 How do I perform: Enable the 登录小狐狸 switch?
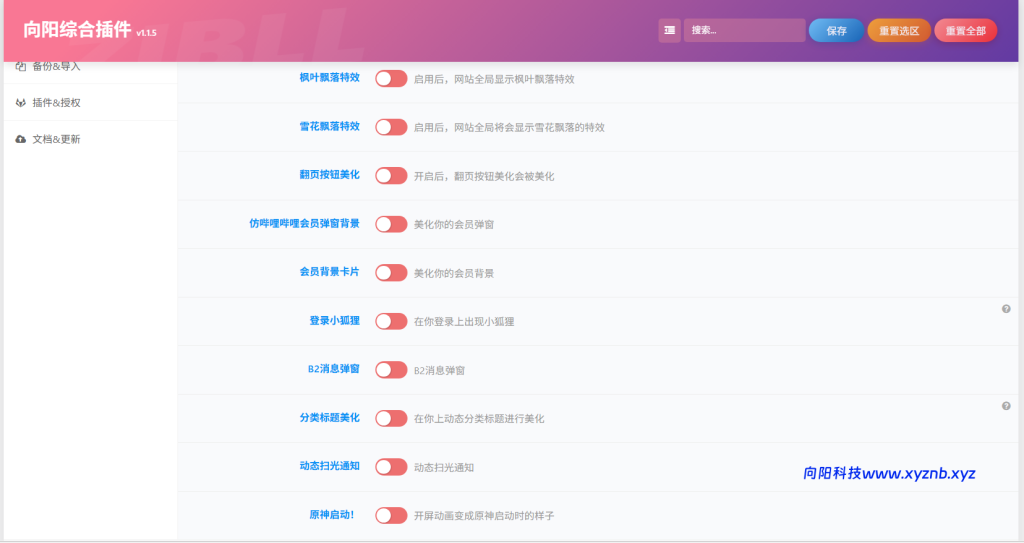[x=391, y=321]
